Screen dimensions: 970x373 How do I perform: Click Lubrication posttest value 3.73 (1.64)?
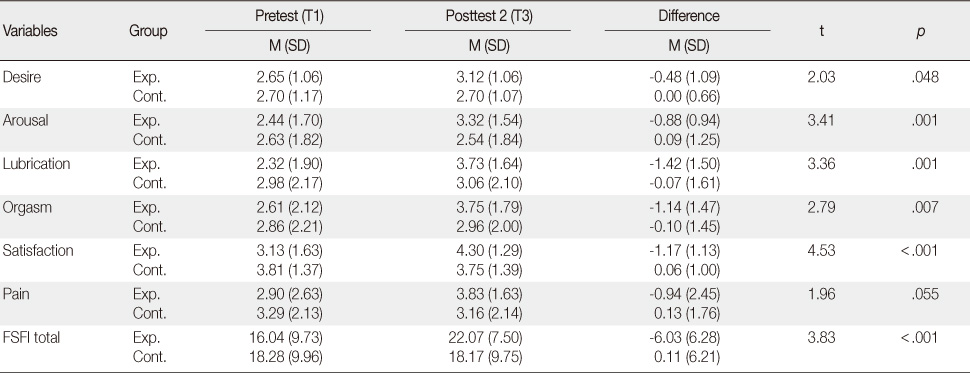pos(488,164)
